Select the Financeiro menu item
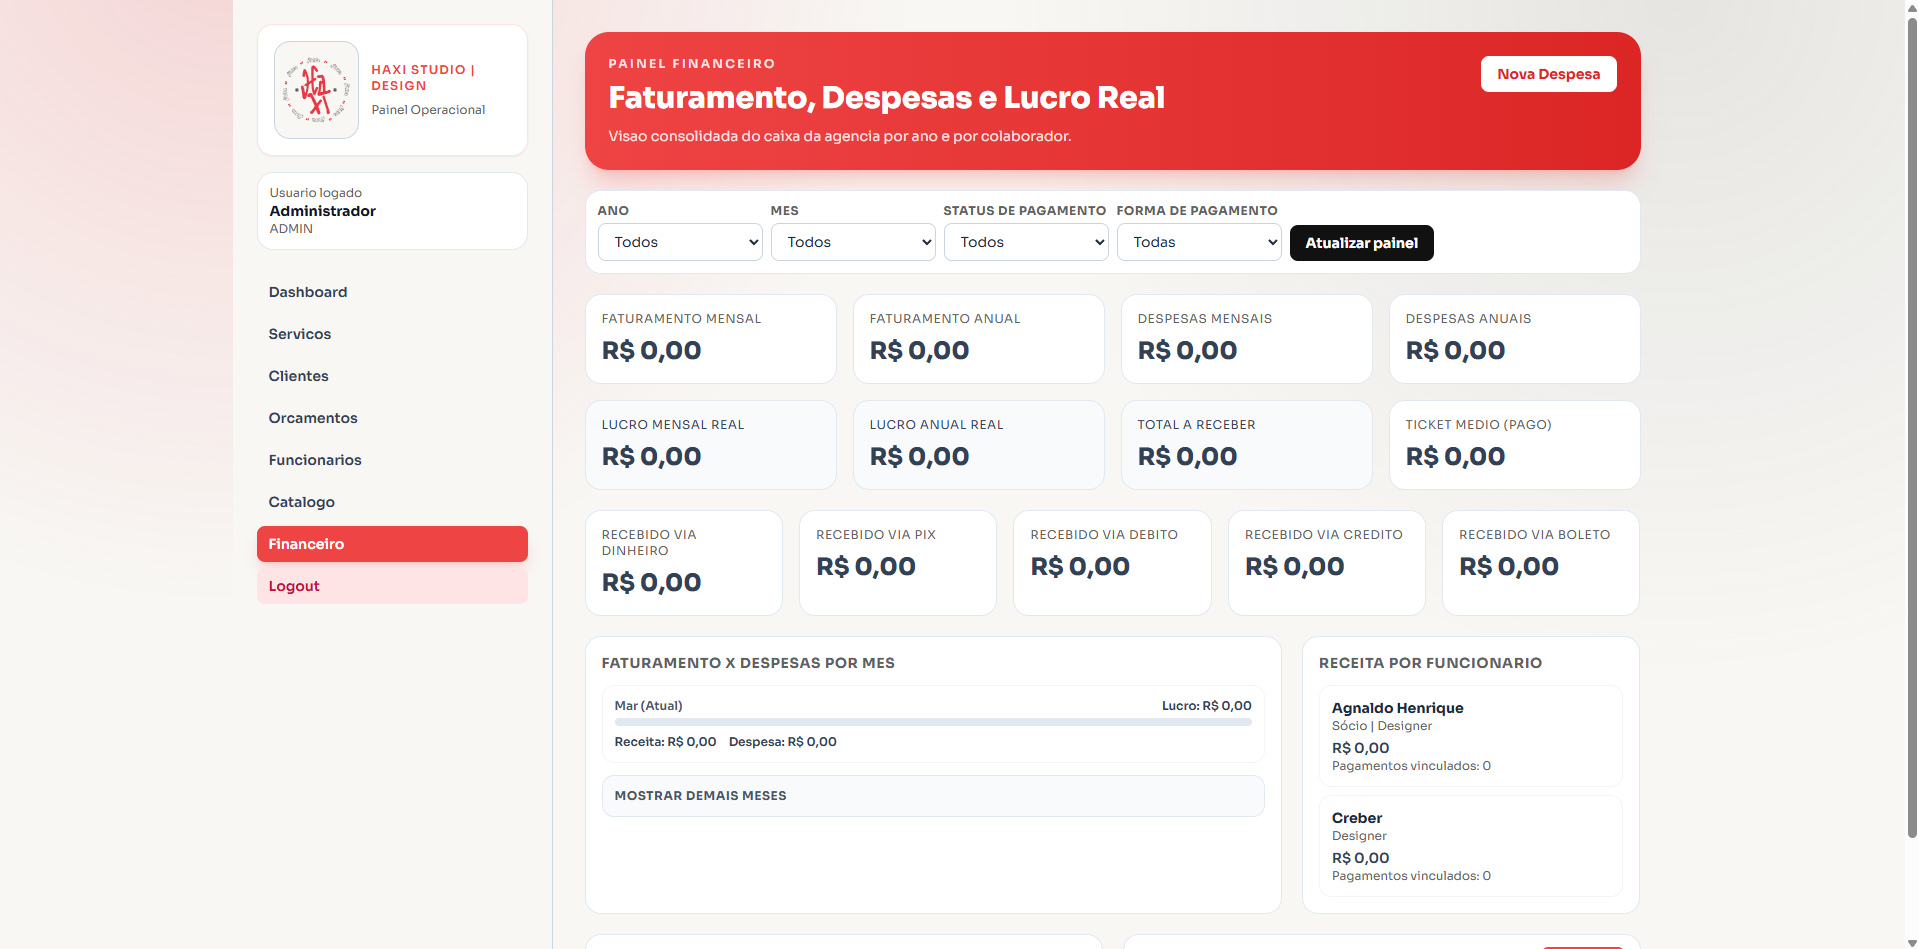 click(306, 544)
